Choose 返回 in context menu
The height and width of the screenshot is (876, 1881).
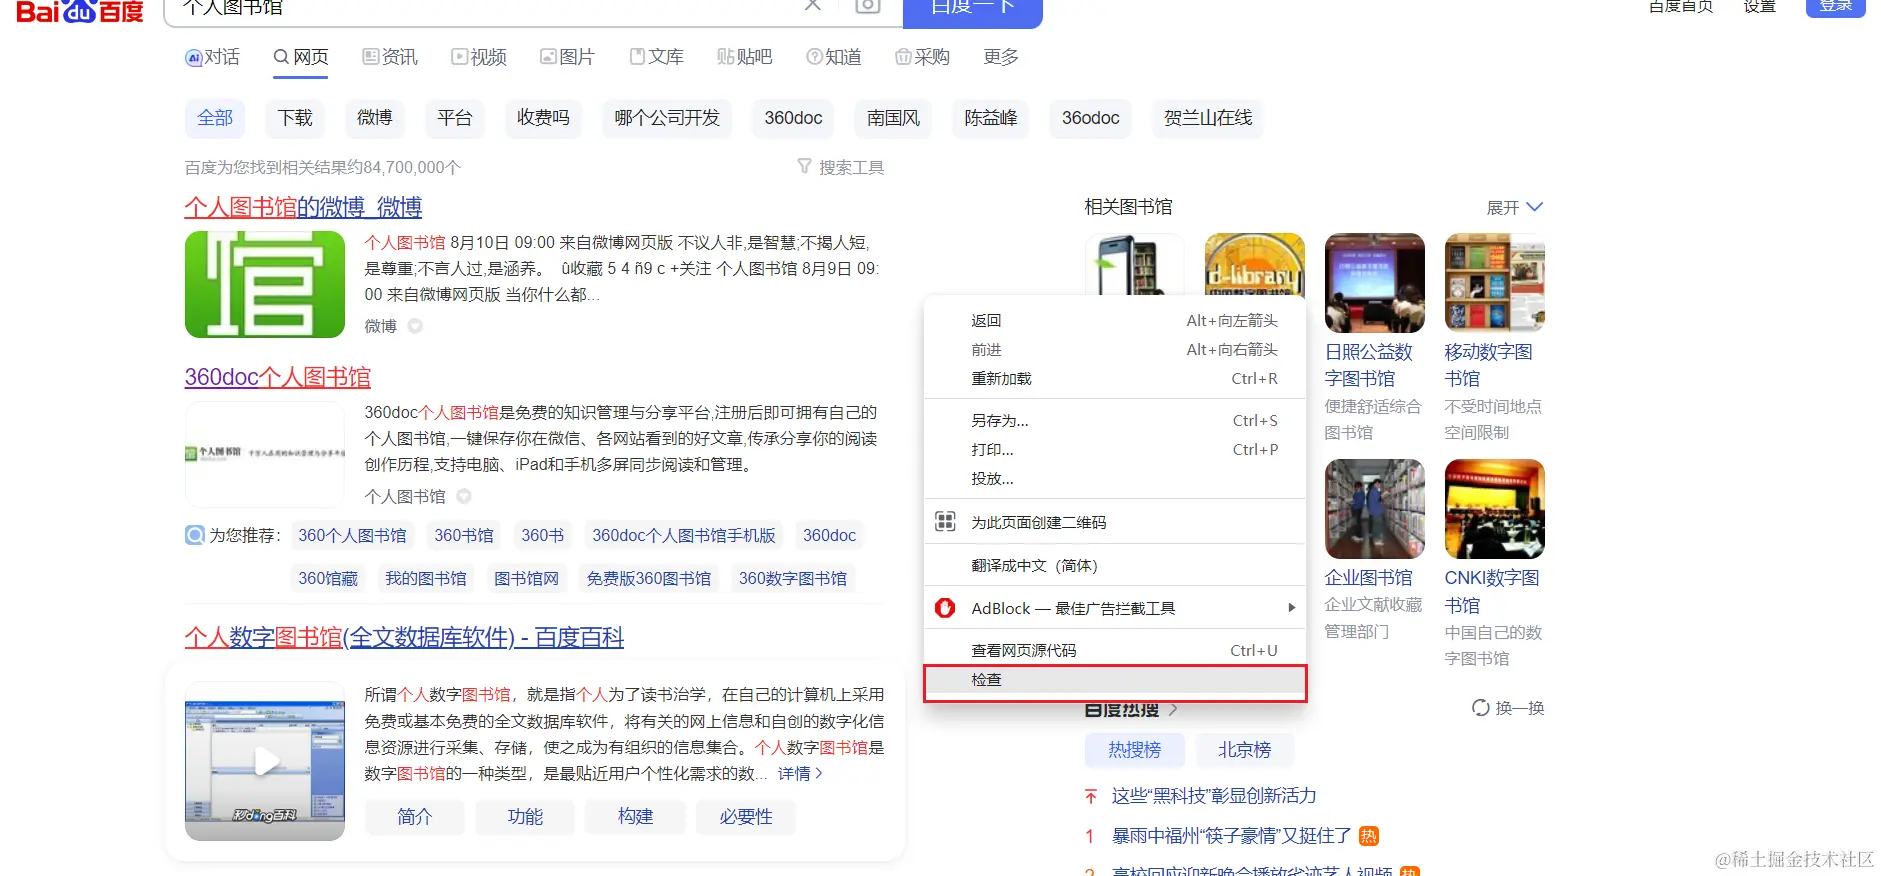[x=1114, y=321]
